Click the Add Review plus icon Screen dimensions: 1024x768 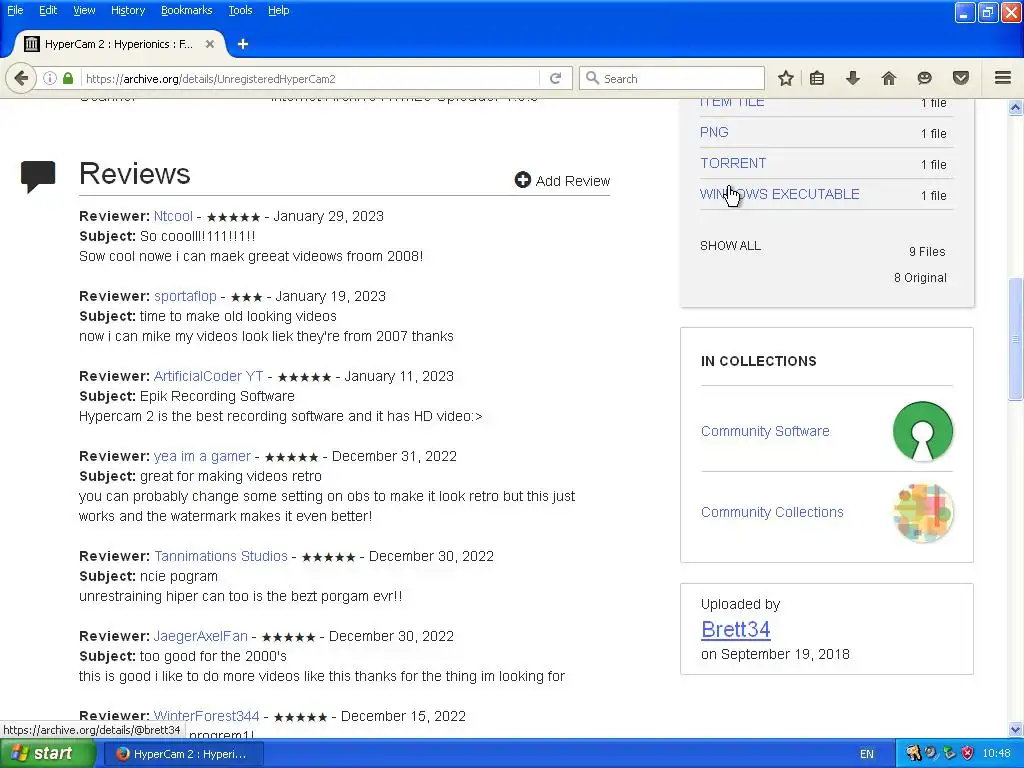click(x=522, y=180)
